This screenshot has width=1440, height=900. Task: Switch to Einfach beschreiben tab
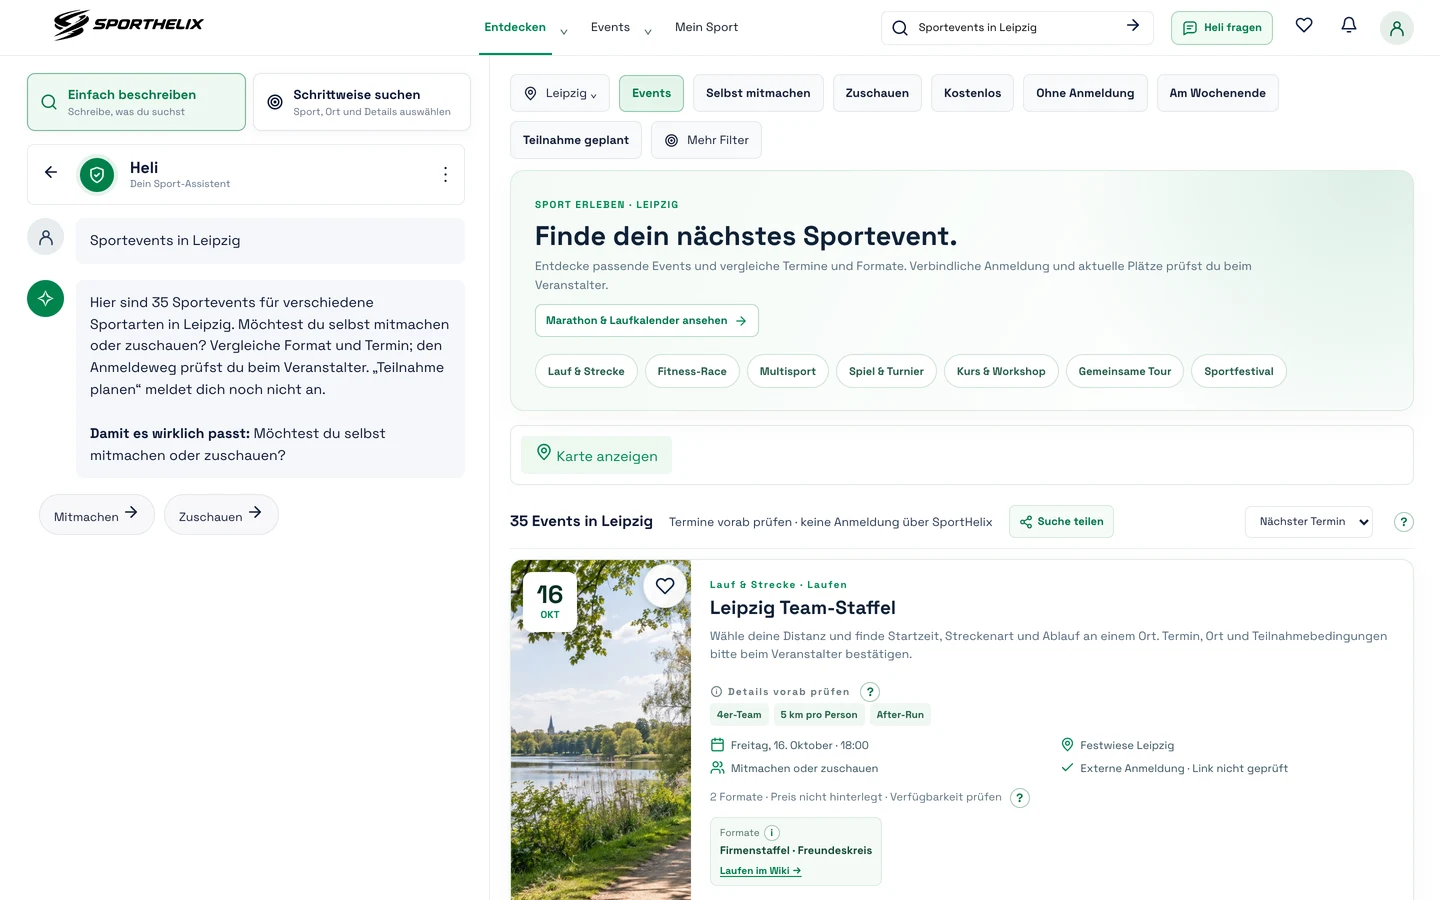136,102
